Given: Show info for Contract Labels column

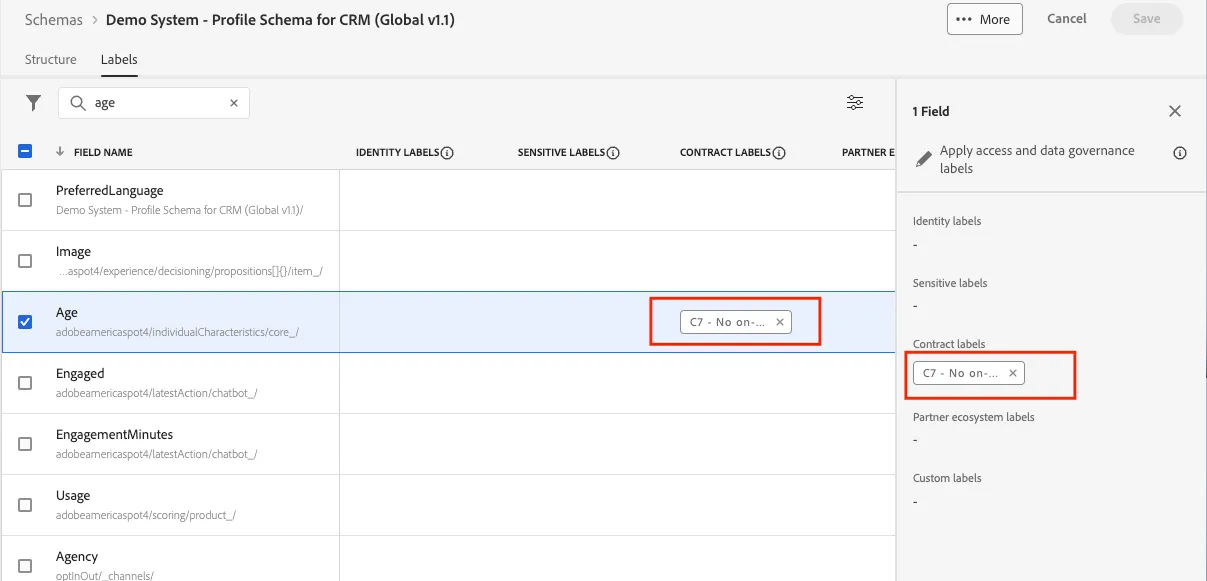Looking at the screenshot, I should tap(779, 153).
